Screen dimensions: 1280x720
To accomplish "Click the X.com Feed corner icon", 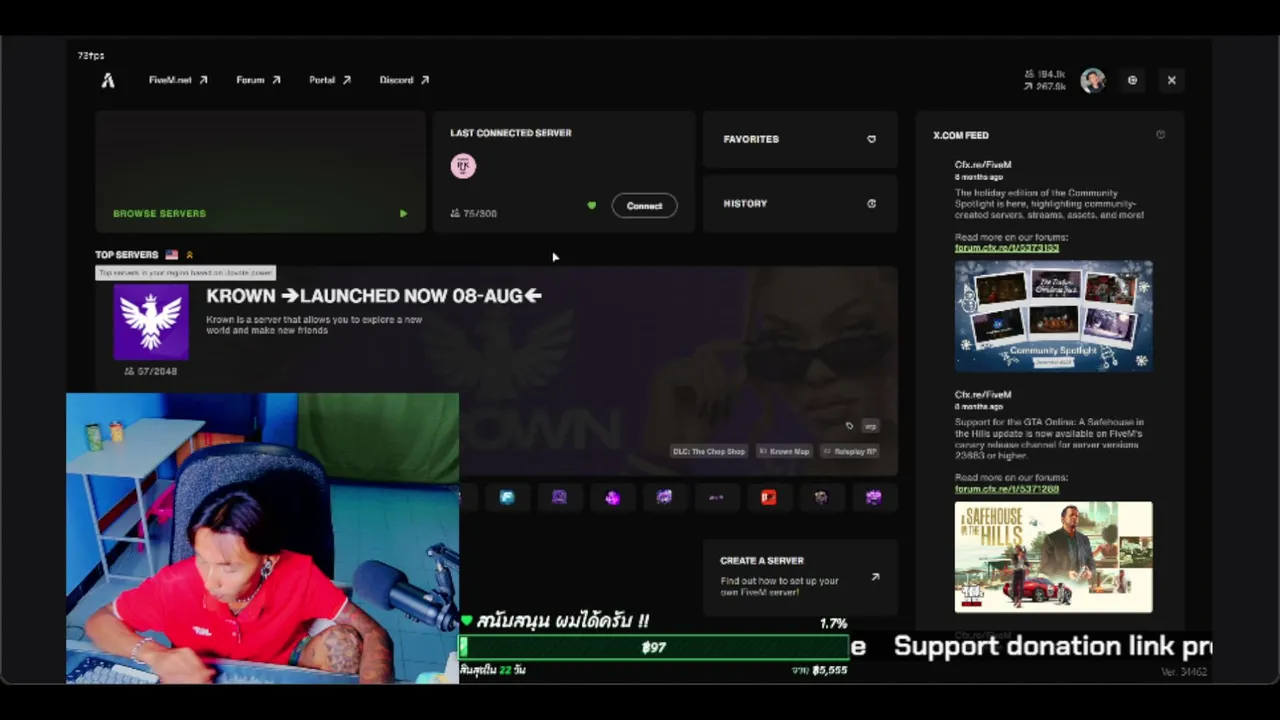I will coord(1160,135).
